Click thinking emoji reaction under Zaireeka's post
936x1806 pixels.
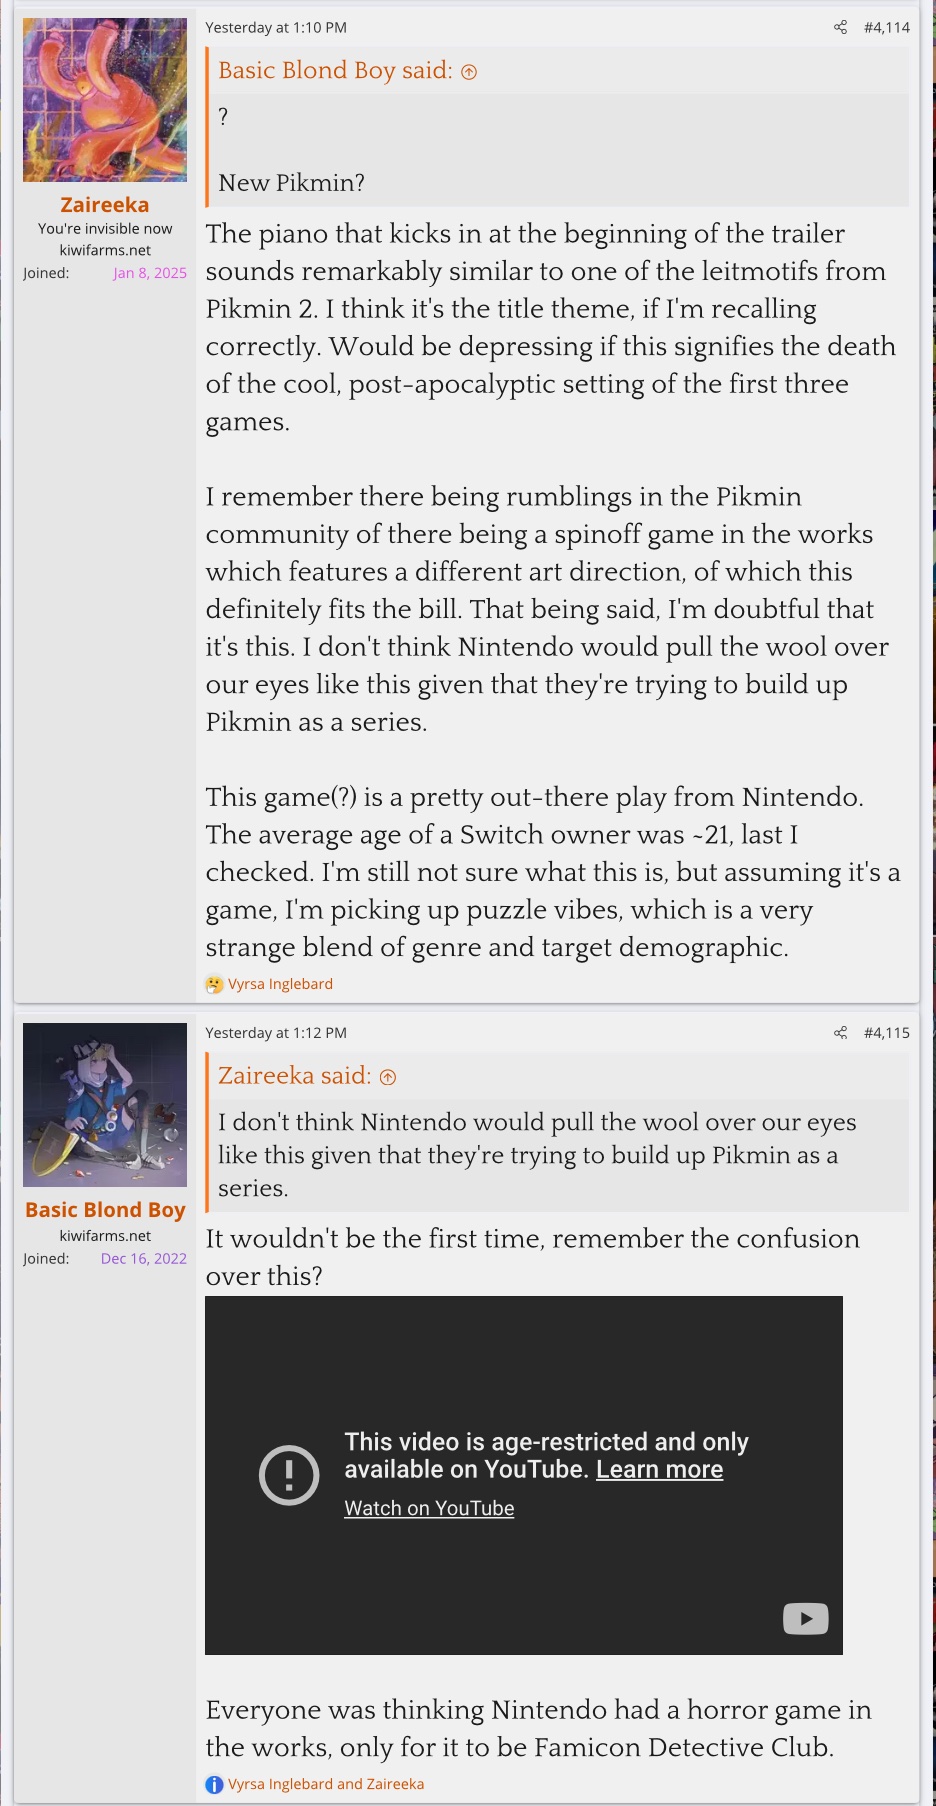coord(214,984)
